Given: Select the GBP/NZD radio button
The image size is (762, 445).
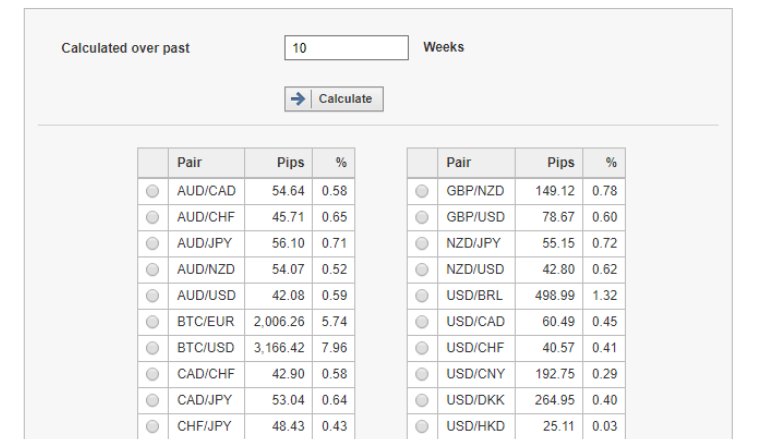Looking at the screenshot, I should pos(422,191).
